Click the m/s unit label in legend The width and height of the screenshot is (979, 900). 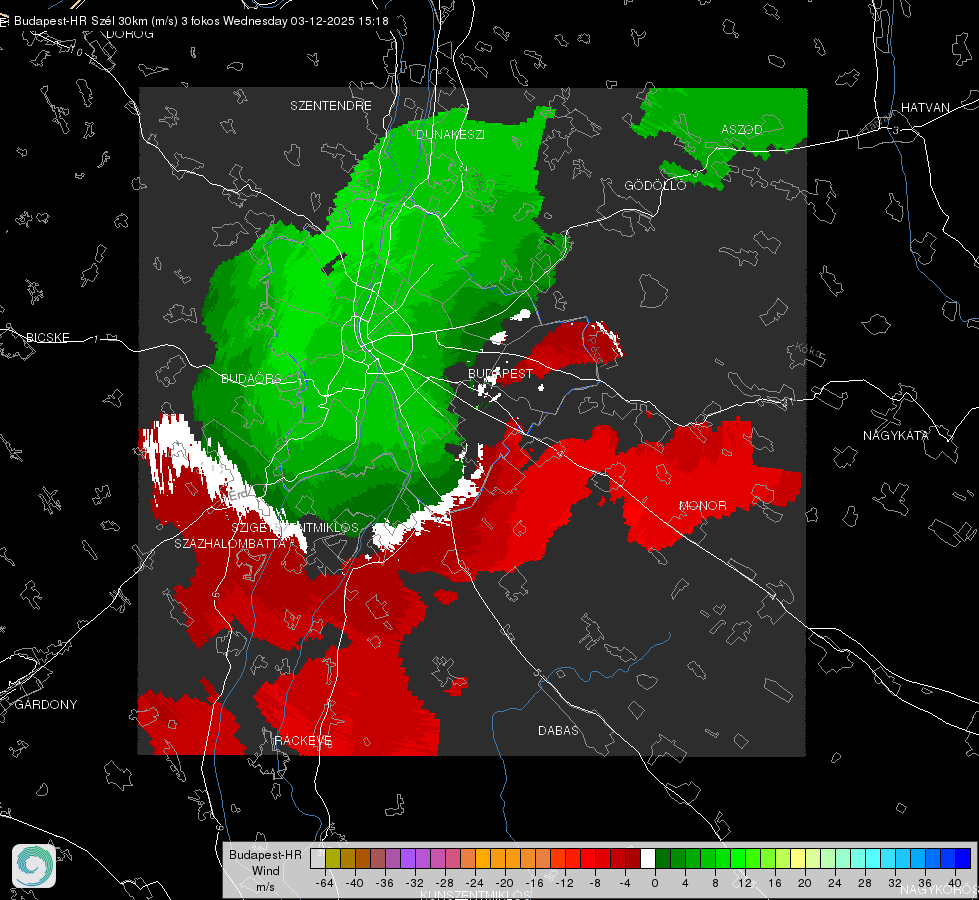(265, 887)
